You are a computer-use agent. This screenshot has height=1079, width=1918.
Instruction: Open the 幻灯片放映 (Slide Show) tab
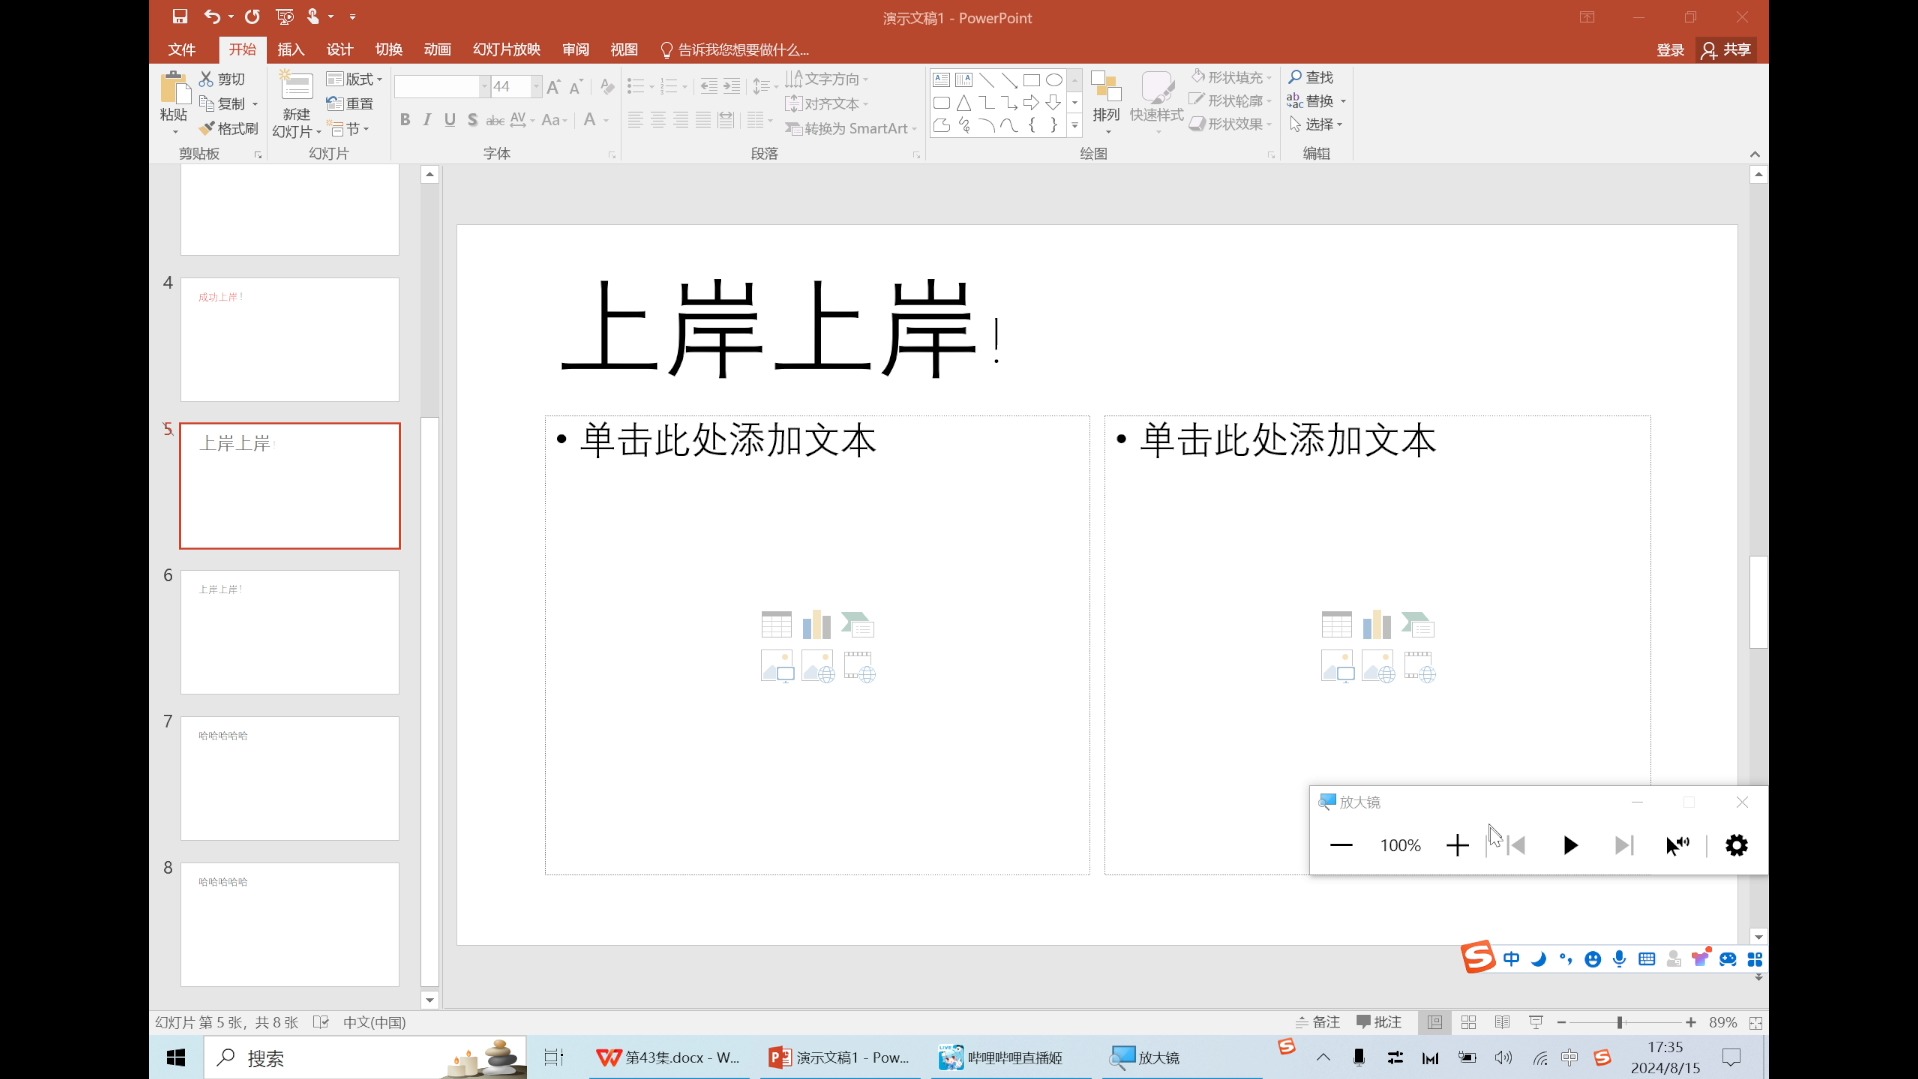pyautogui.click(x=505, y=48)
